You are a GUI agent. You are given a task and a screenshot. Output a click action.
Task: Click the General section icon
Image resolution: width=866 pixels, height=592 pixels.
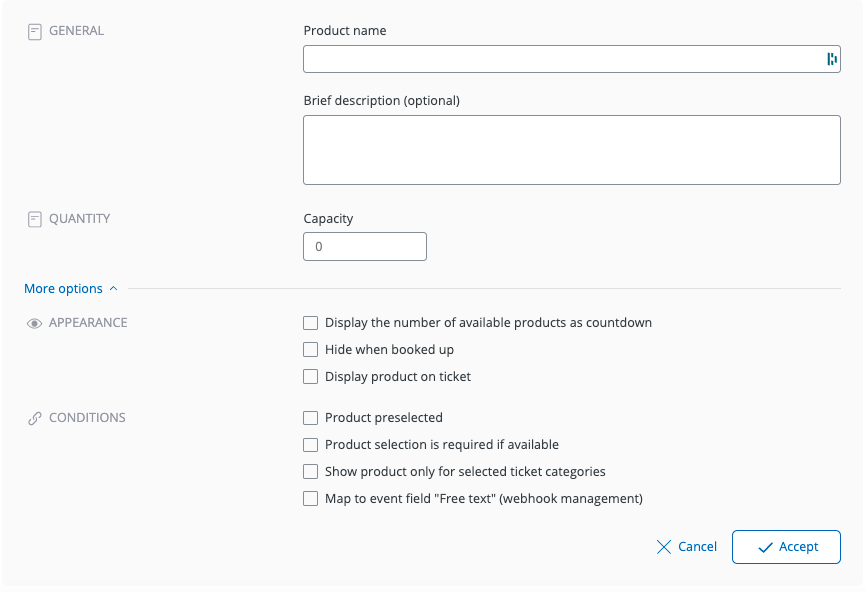35,31
